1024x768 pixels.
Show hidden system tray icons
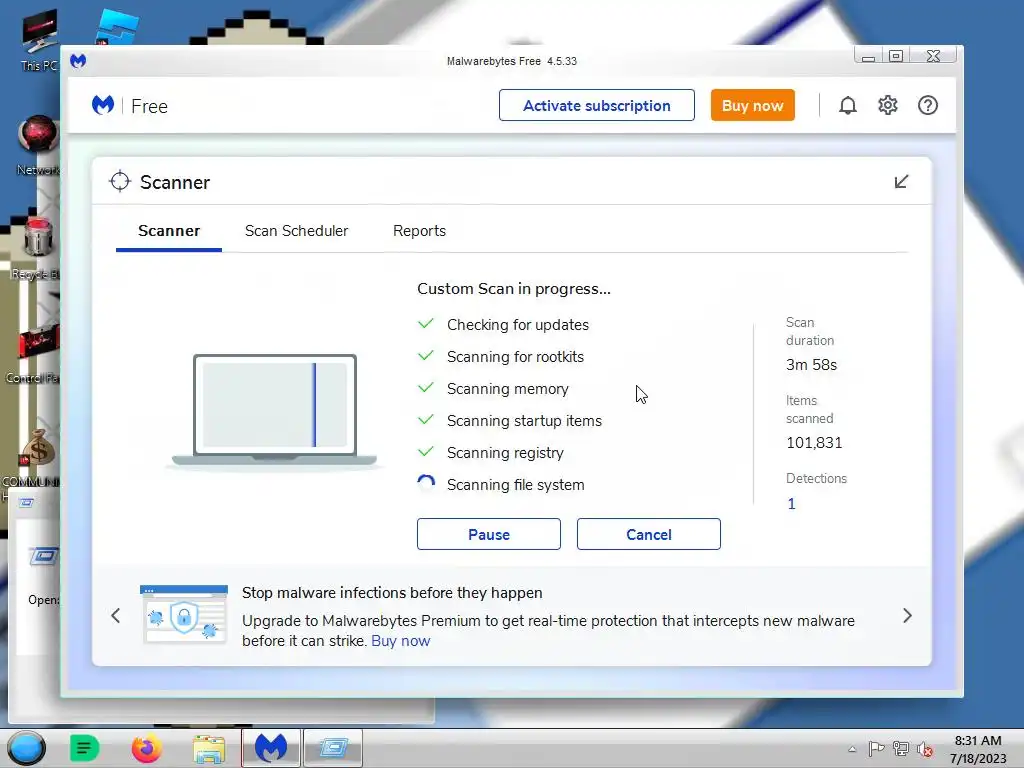(x=852, y=749)
